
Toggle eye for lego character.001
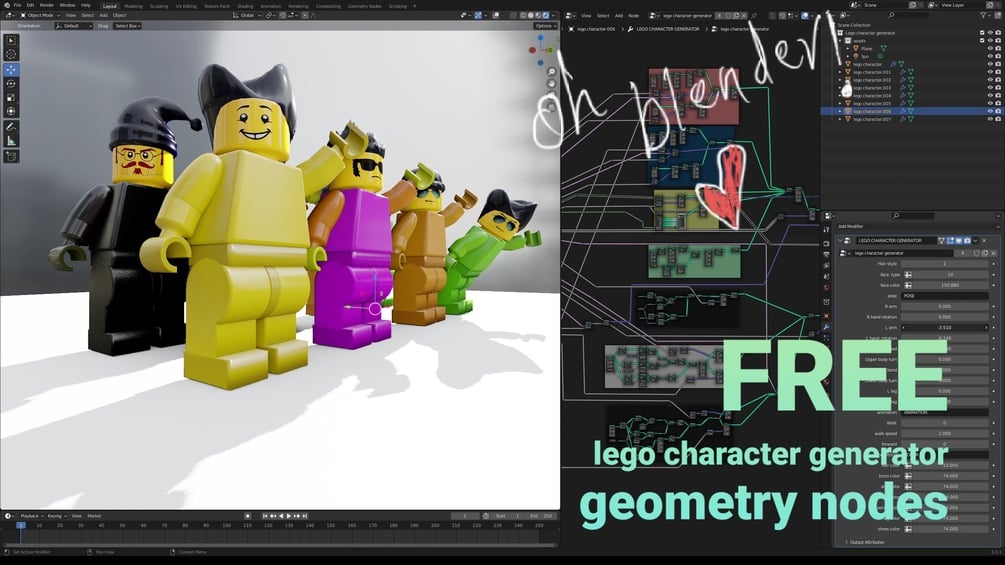tap(990, 72)
